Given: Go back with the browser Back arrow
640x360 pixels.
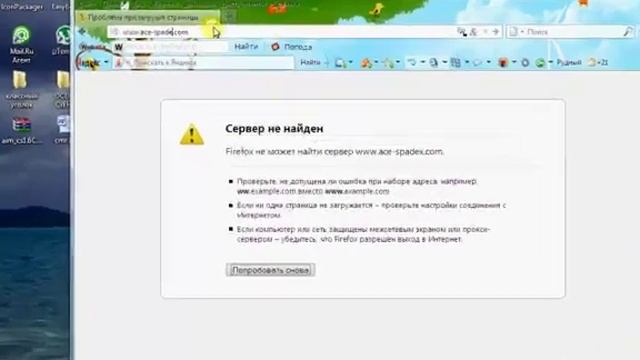Looking at the screenshot, I should (x=82, y=31).
